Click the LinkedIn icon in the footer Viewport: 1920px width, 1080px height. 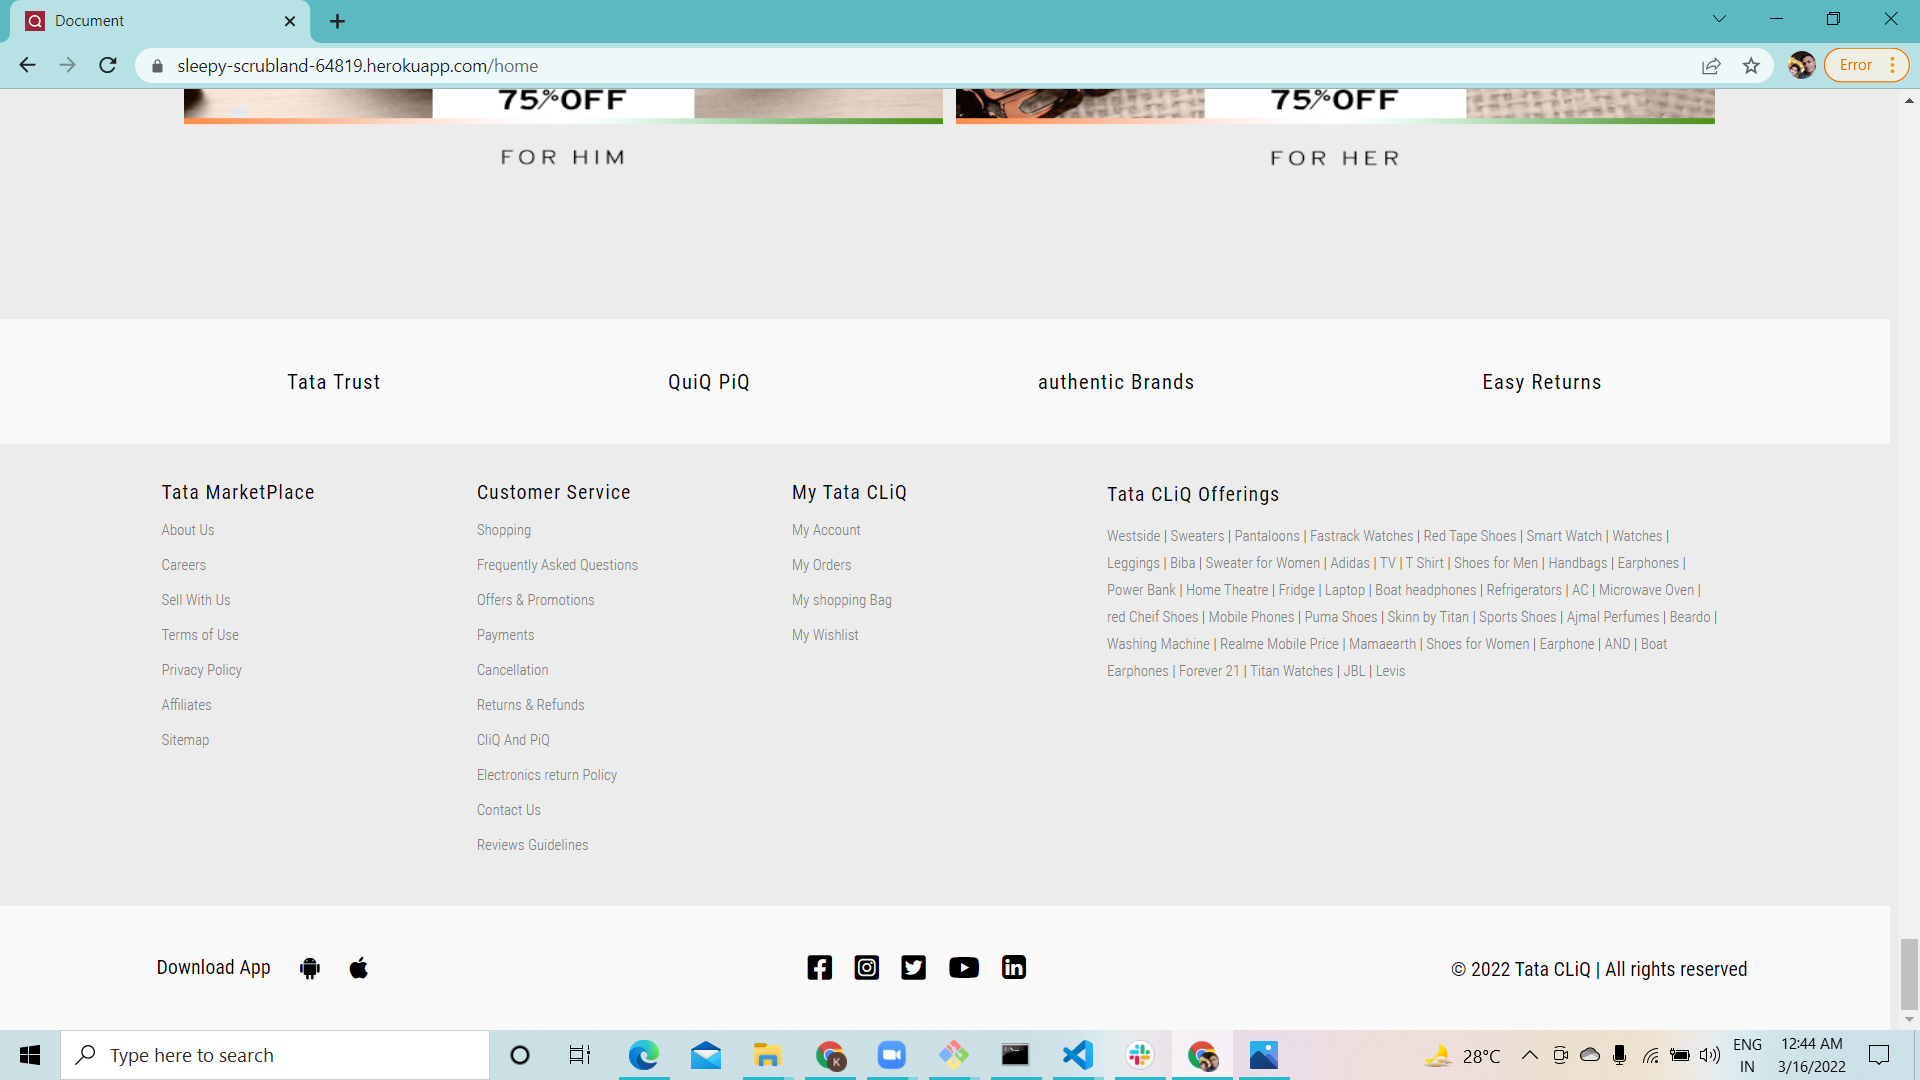coord(1013,967)
